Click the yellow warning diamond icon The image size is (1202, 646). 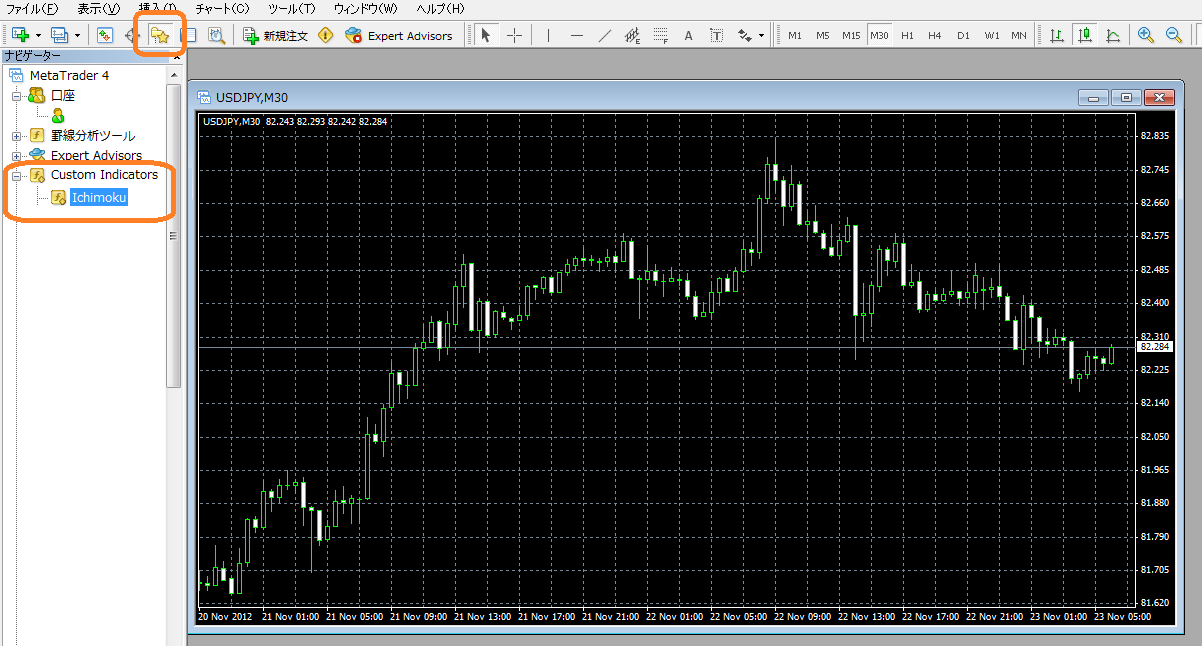tap(325, 35)
